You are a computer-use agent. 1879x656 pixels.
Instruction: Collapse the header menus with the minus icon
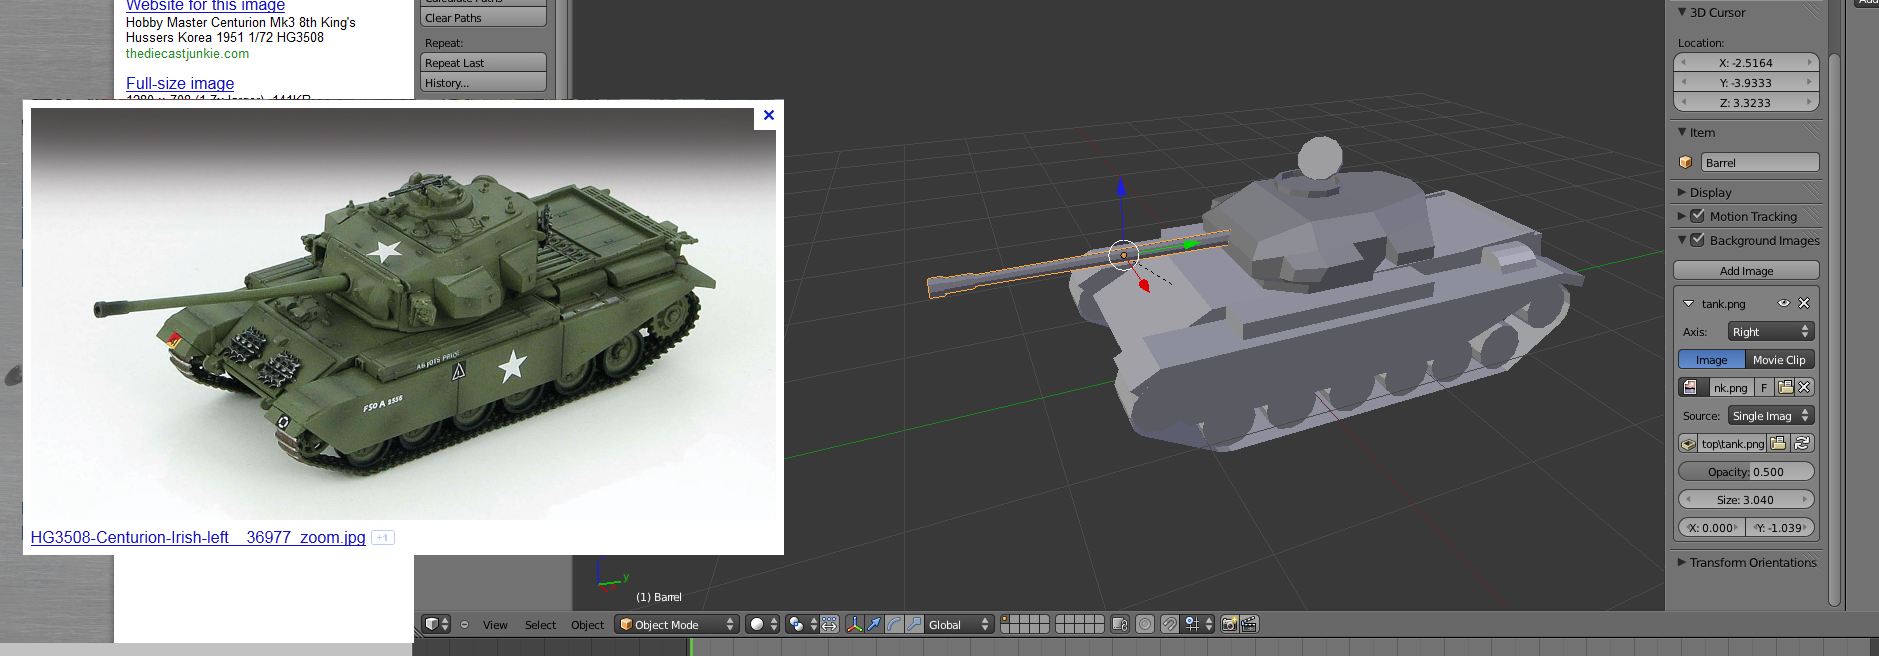[x=464, y=624]
